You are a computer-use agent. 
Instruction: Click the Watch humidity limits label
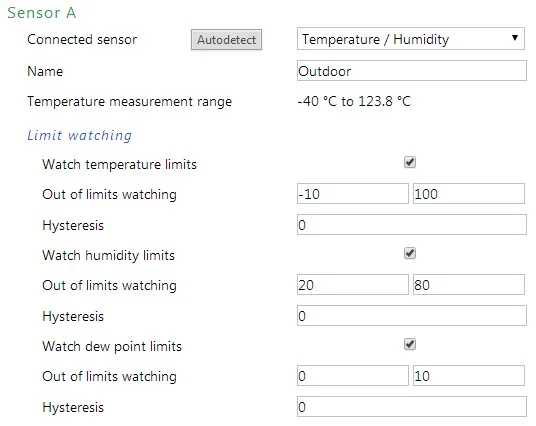pos(108,255)
